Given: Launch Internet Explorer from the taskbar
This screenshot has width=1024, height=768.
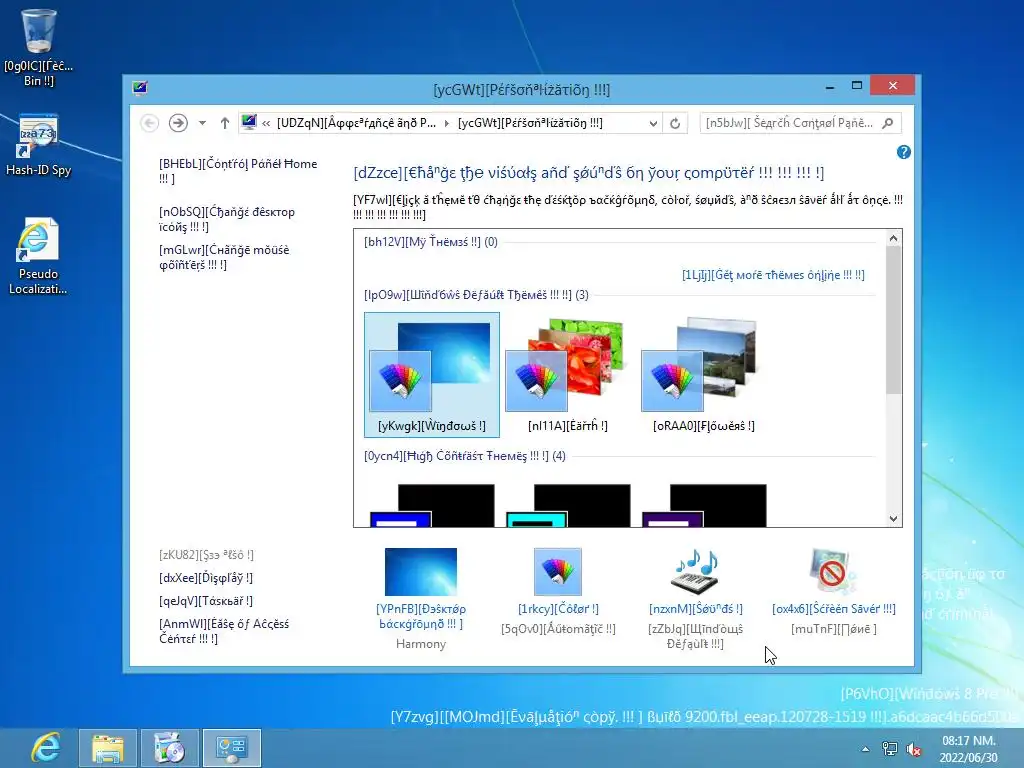Looking at the screenshot, I should pyautogui.click(x=45, y=748).
